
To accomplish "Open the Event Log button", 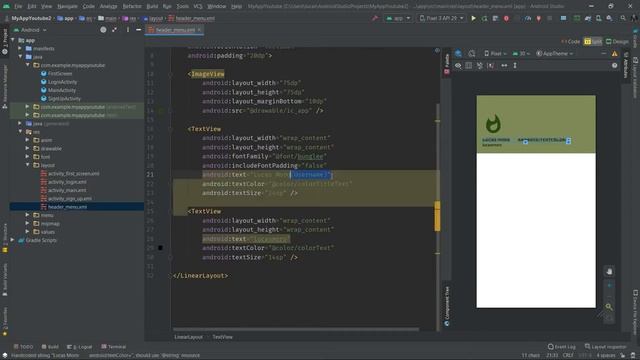I will [562, 347].
